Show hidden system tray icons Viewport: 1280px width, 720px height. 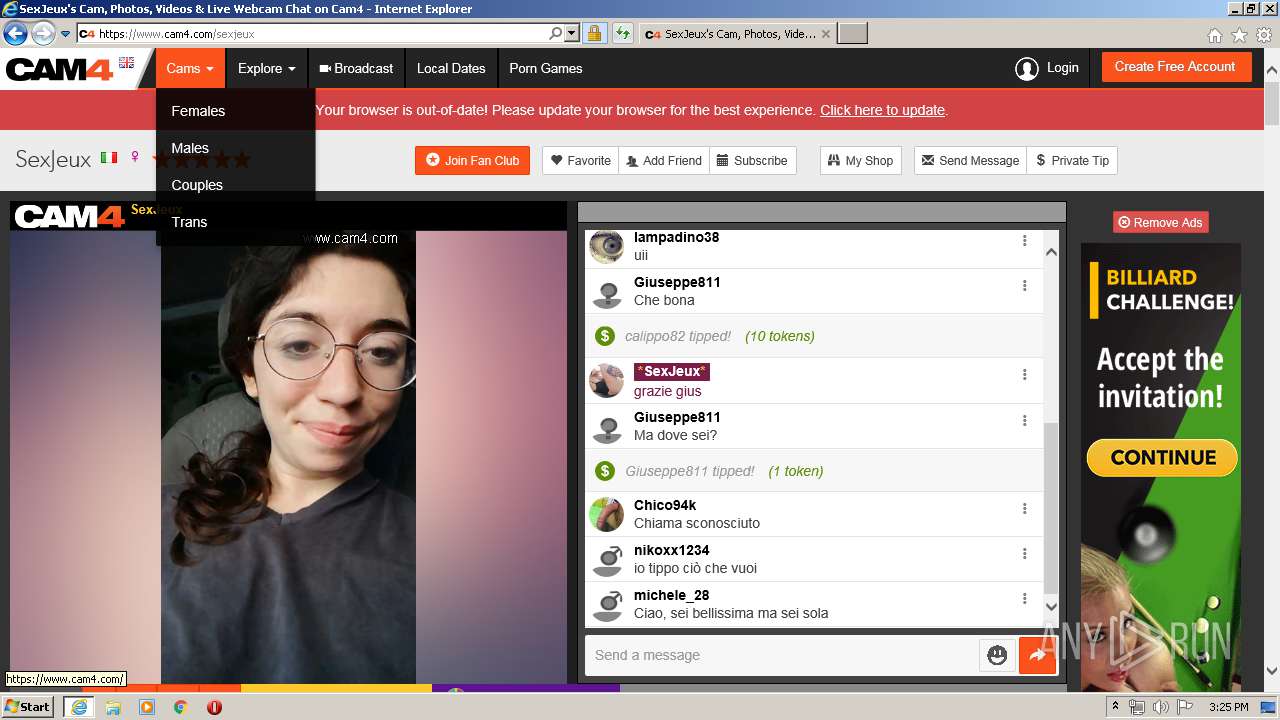click(x=1115, y=707)
